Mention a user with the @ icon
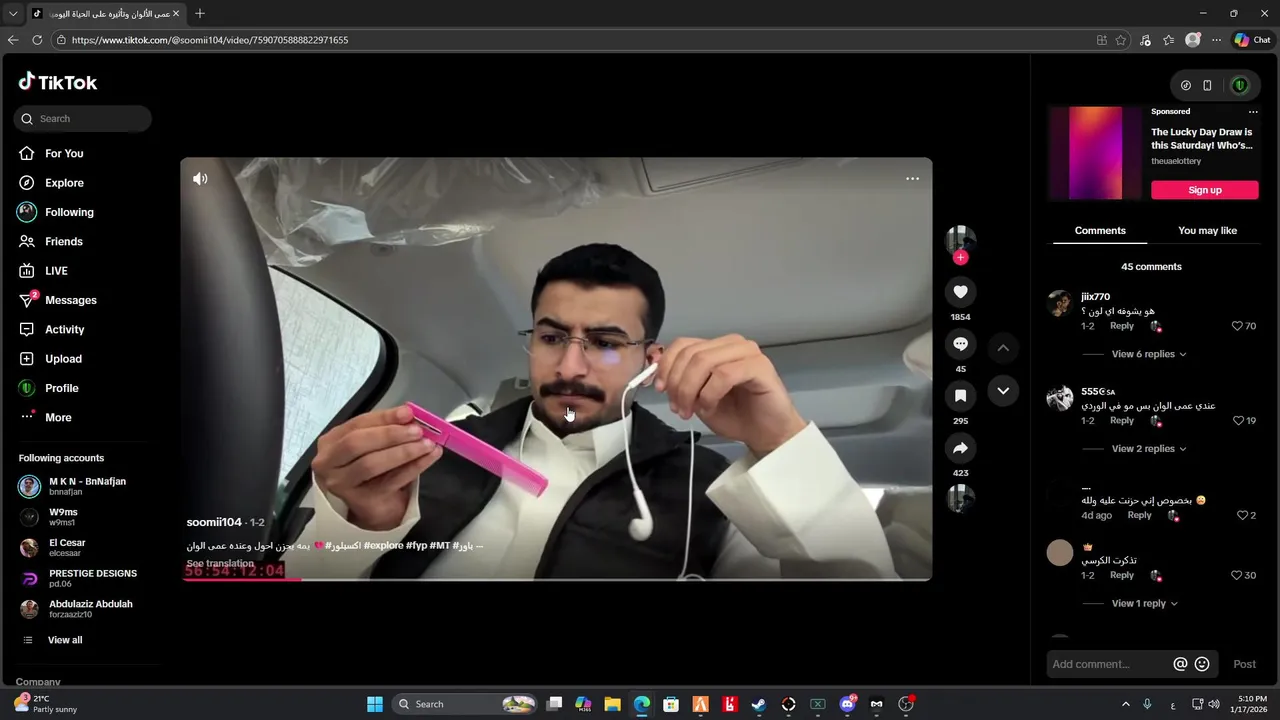 point(1180,664)
